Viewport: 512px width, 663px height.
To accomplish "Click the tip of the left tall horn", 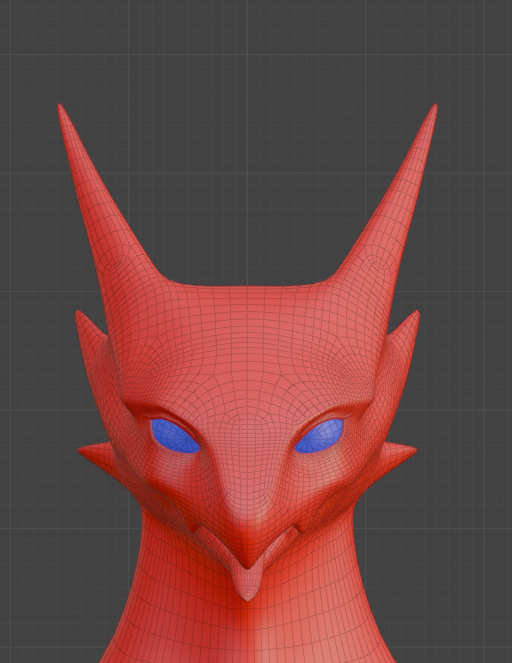I will click(x=60, y=107).
